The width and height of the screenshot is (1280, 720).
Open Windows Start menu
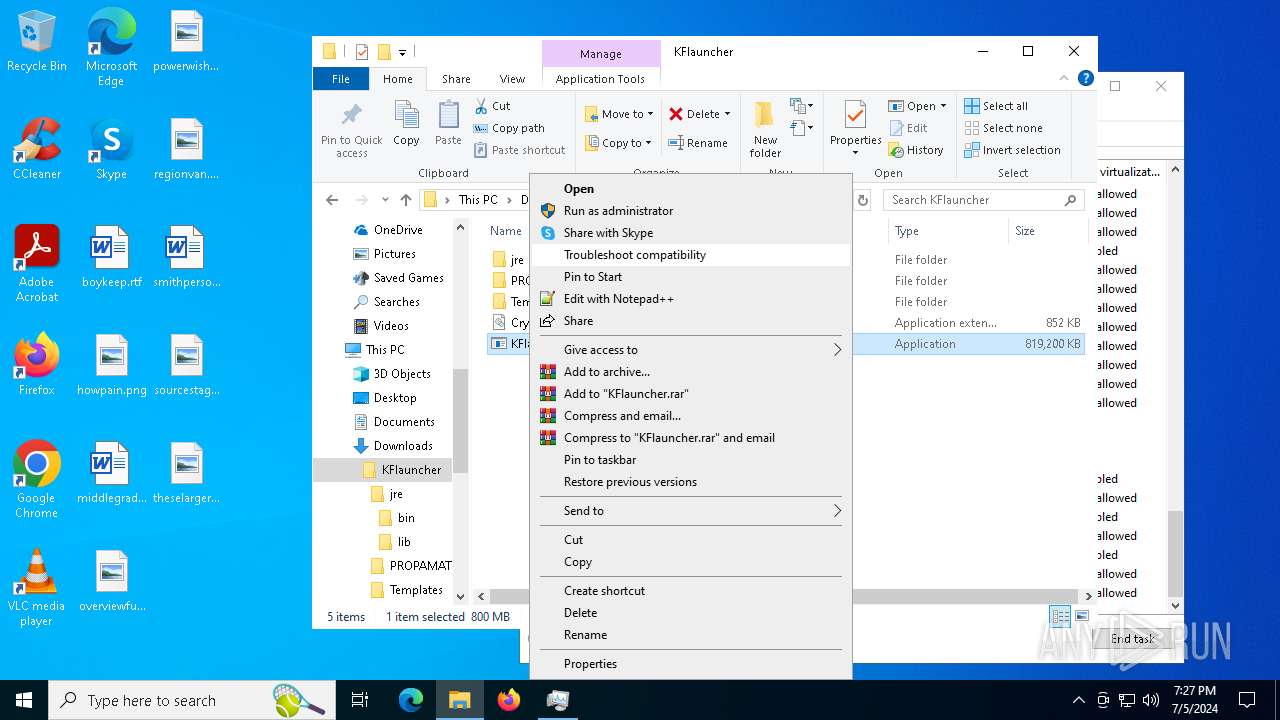click(24, 700)
